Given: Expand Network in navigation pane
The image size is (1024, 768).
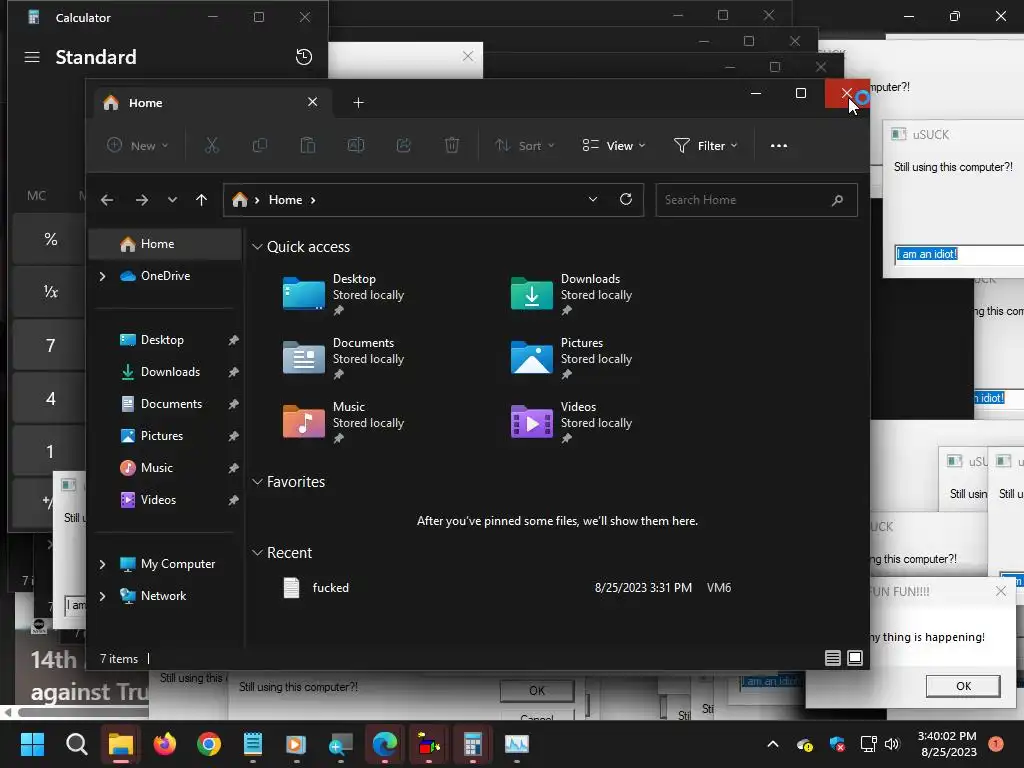Looking at the screenshot, I should coord(103,596).
